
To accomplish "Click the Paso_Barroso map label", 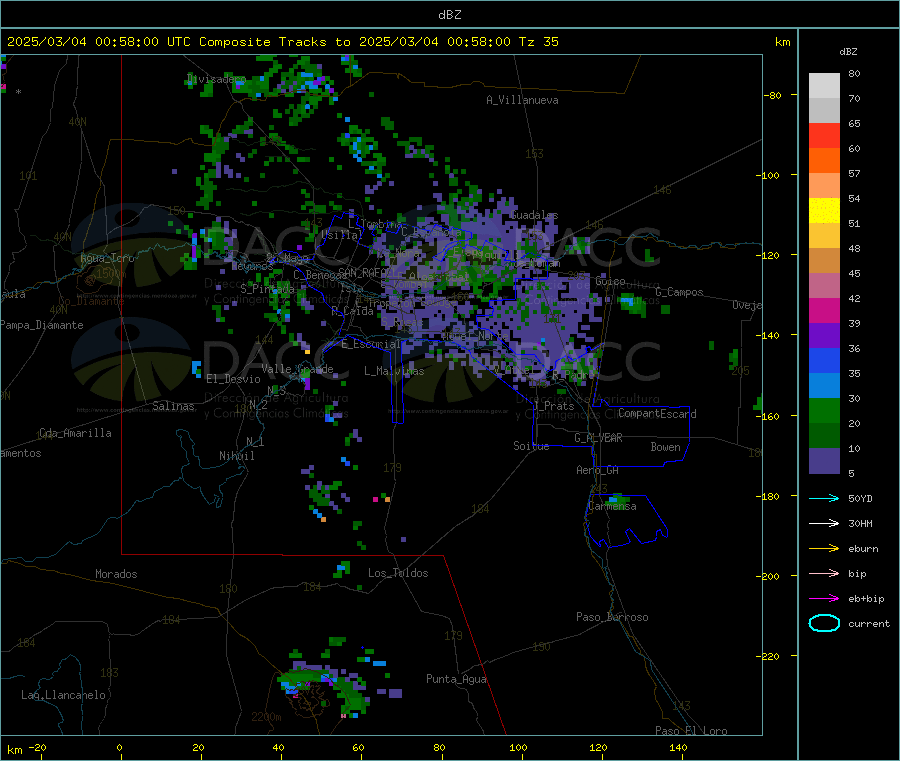I will pos(612,617).
